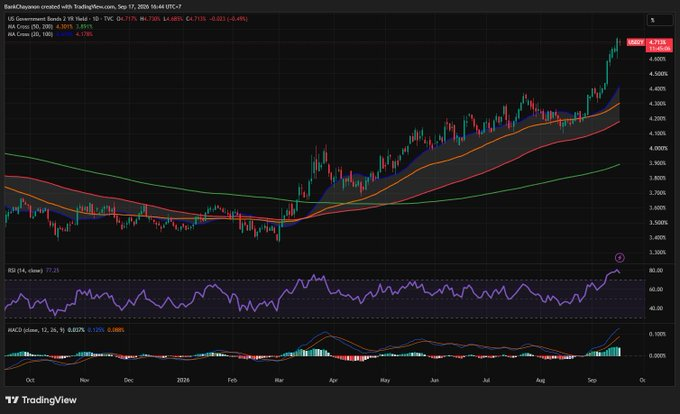The image size is (680, 414).
Task: Click the 4.200% price axis label
Action: [658, 118]
